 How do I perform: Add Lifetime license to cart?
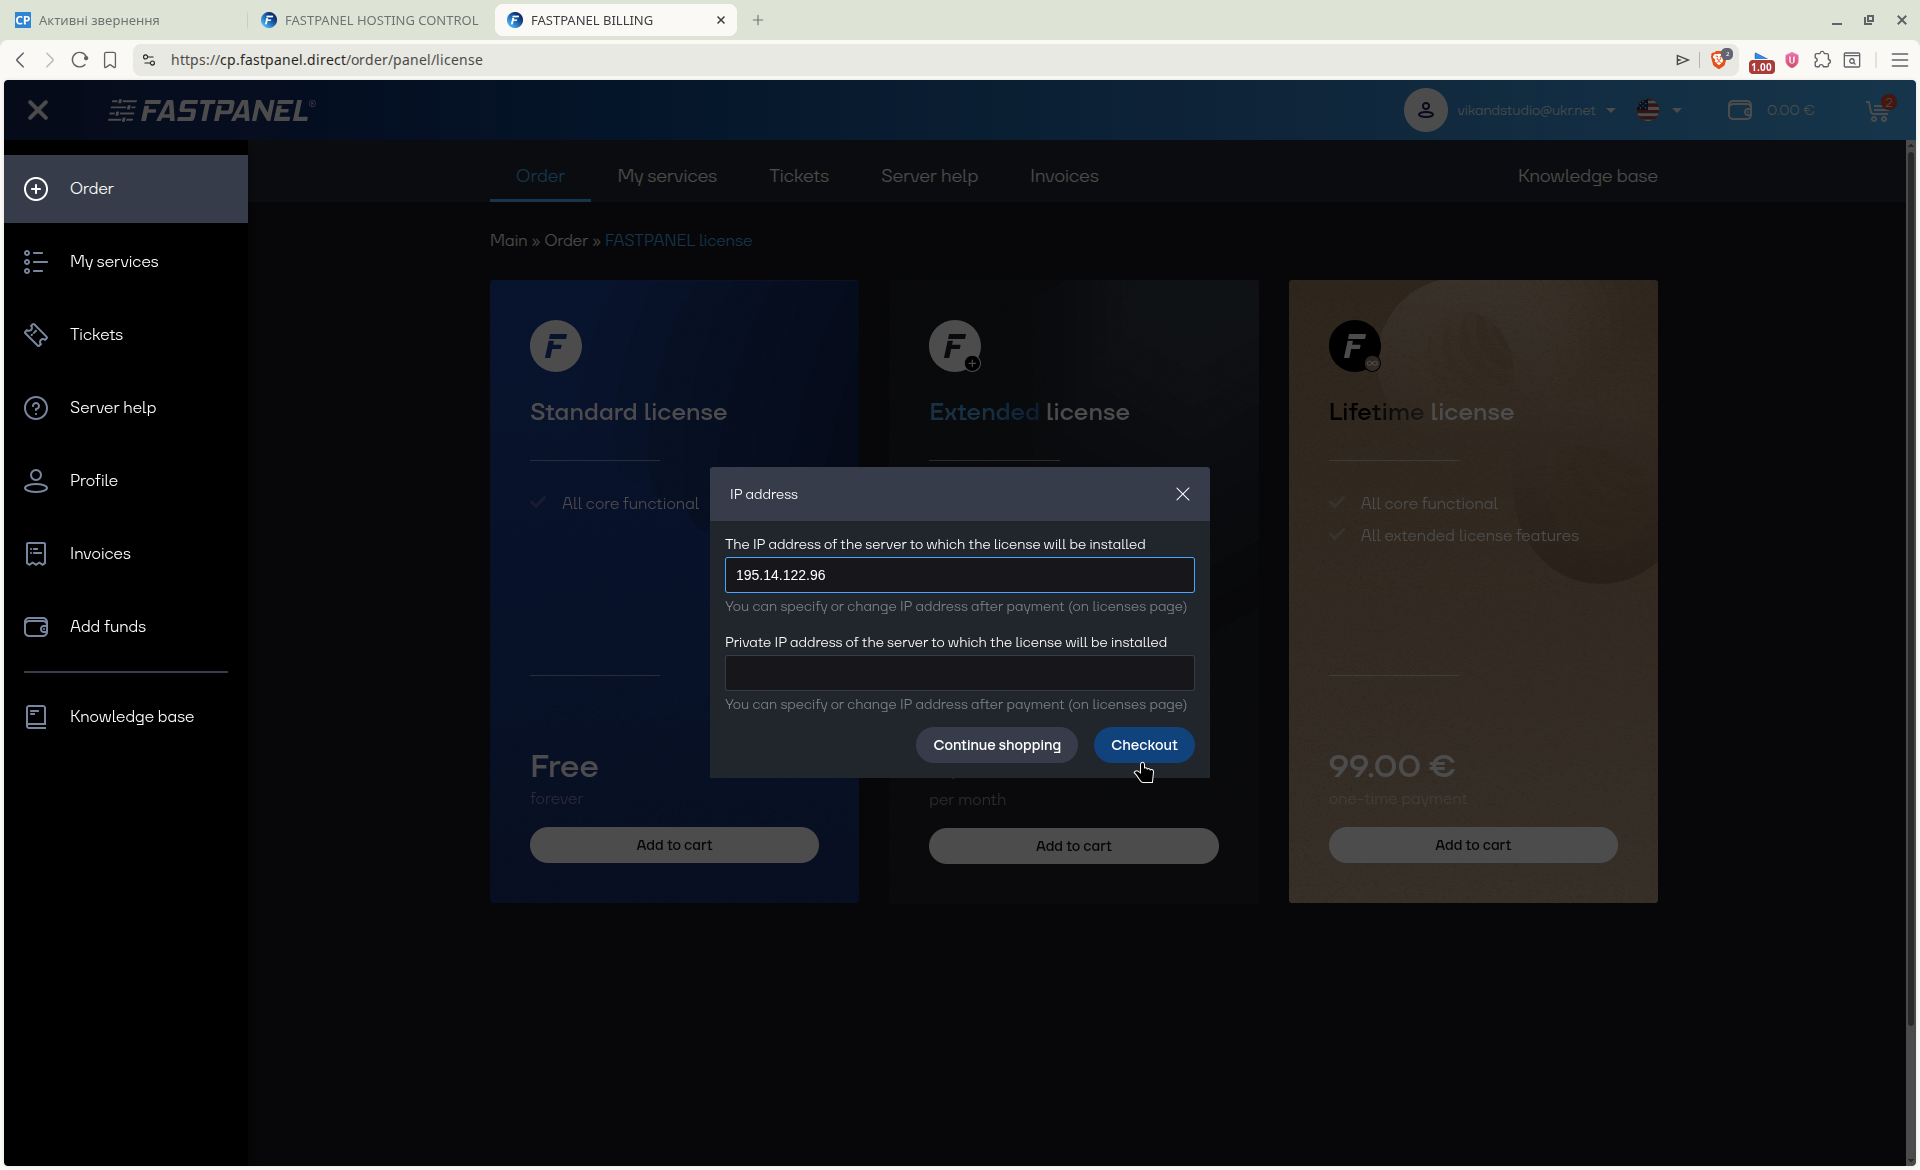[x=1473, y=845]
